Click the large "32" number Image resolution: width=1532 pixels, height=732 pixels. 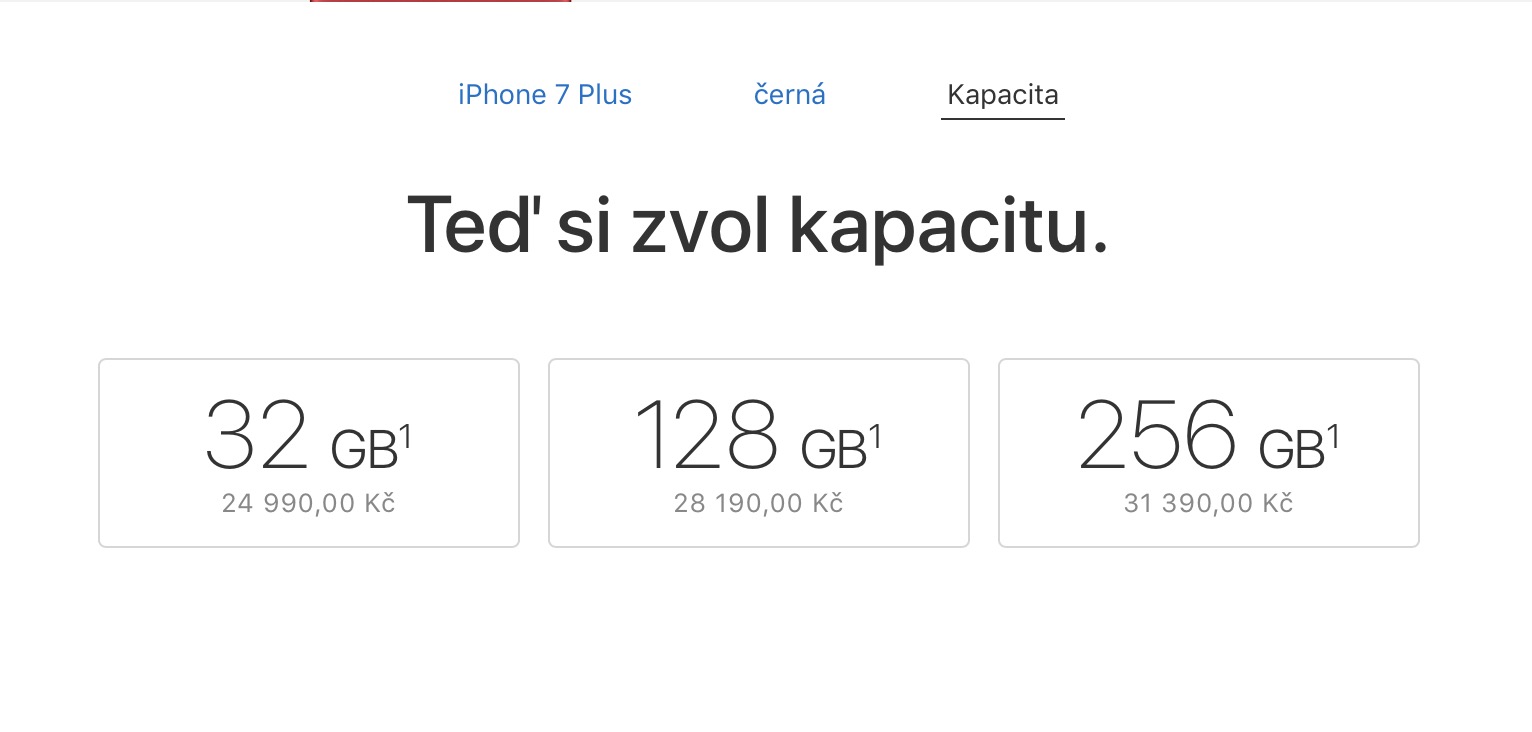pos(257,437)
